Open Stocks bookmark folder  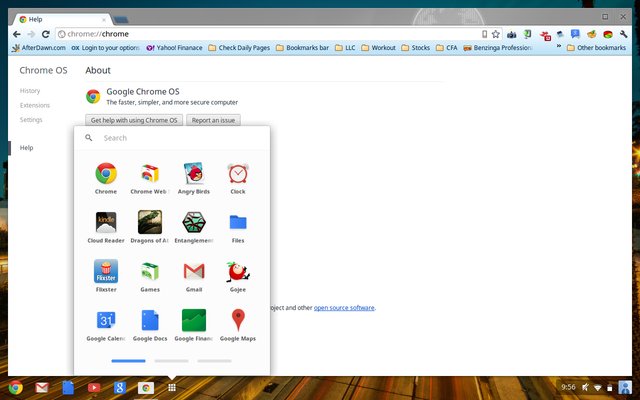click(x=416, y=48)
